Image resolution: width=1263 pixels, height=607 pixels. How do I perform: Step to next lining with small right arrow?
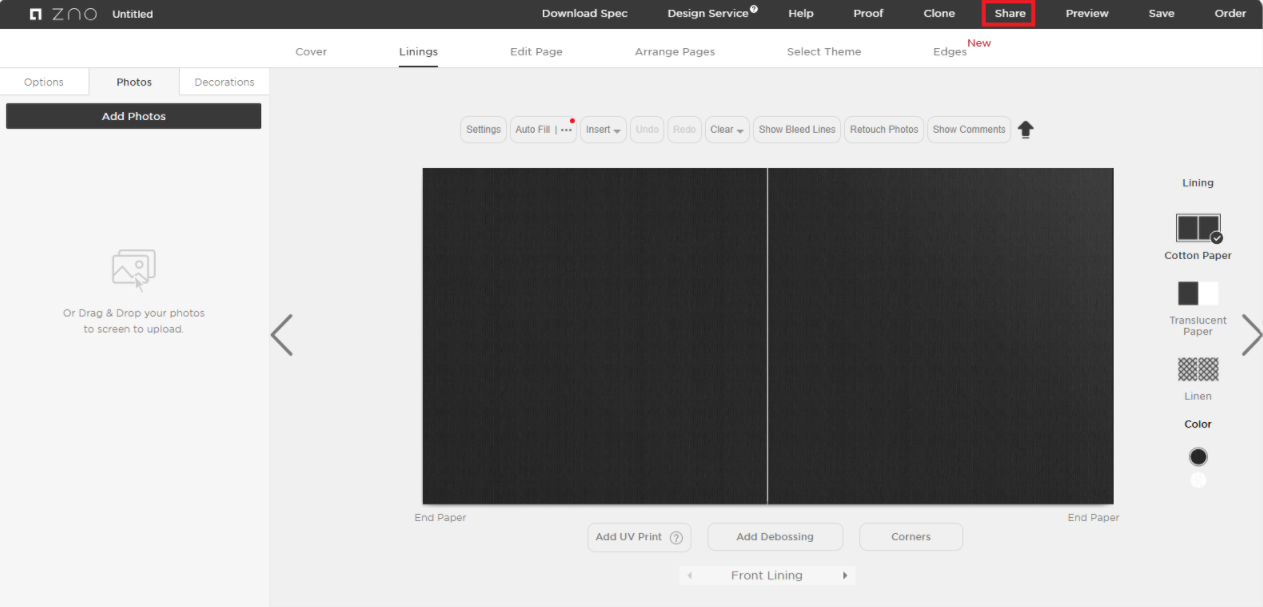845,576
